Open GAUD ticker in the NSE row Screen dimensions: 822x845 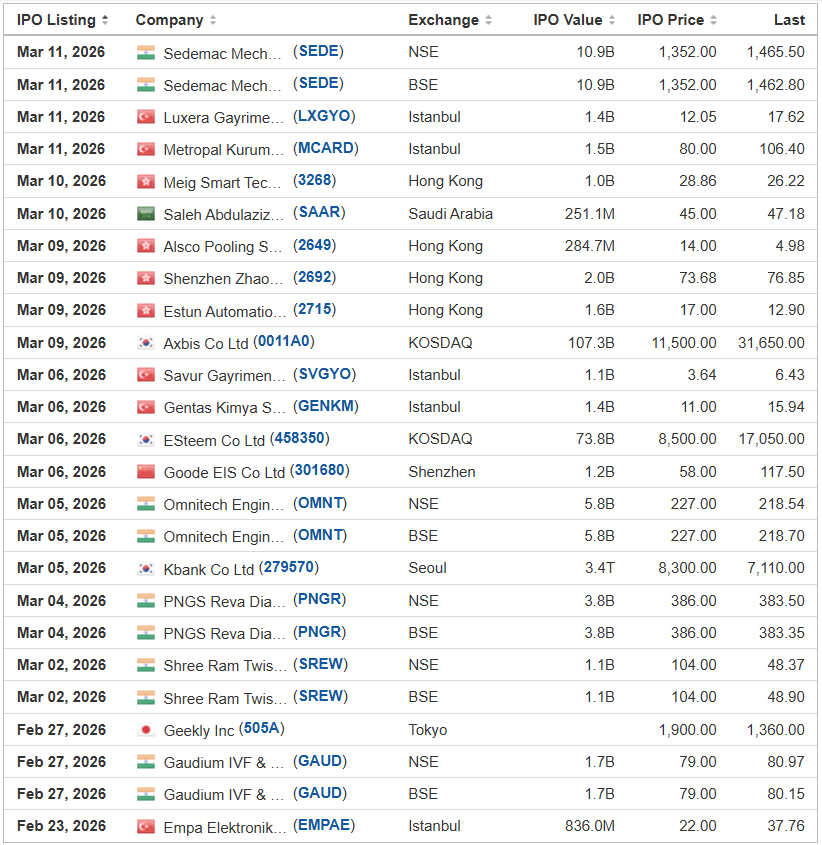(x=320, y=761)
